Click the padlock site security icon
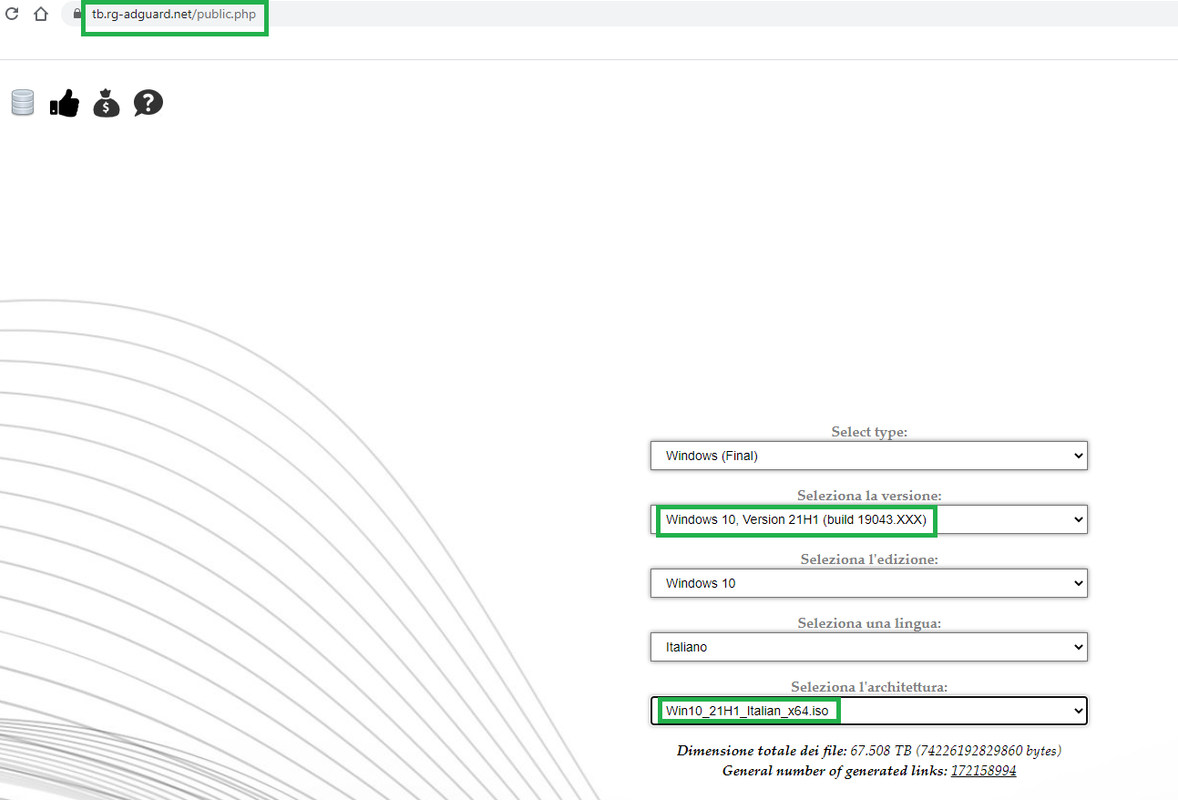This screenshot has height=800, width=1178. [x=77, y=14]
